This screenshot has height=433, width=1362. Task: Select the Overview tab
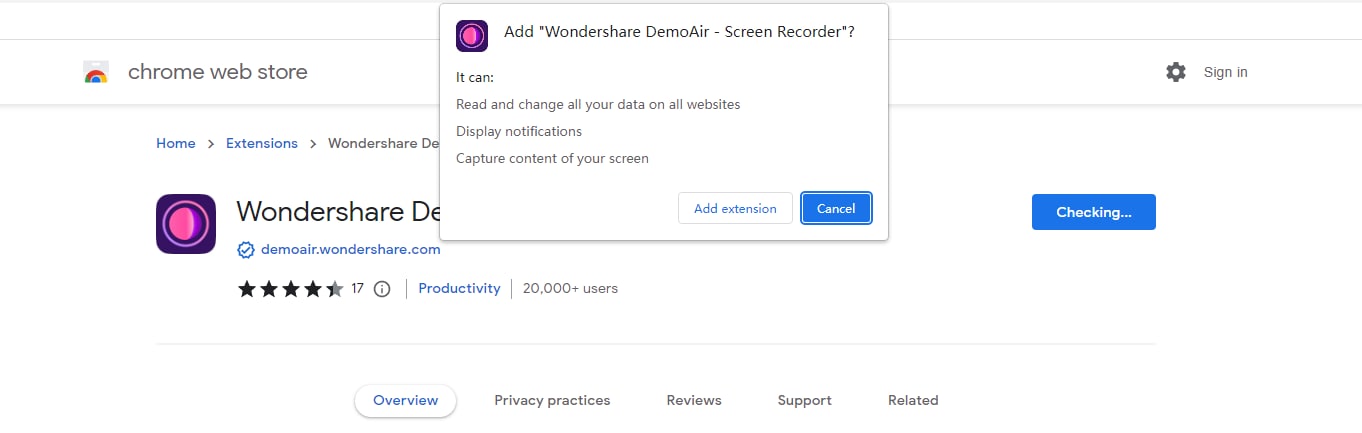pyautogui.click(x=405, y=400)
